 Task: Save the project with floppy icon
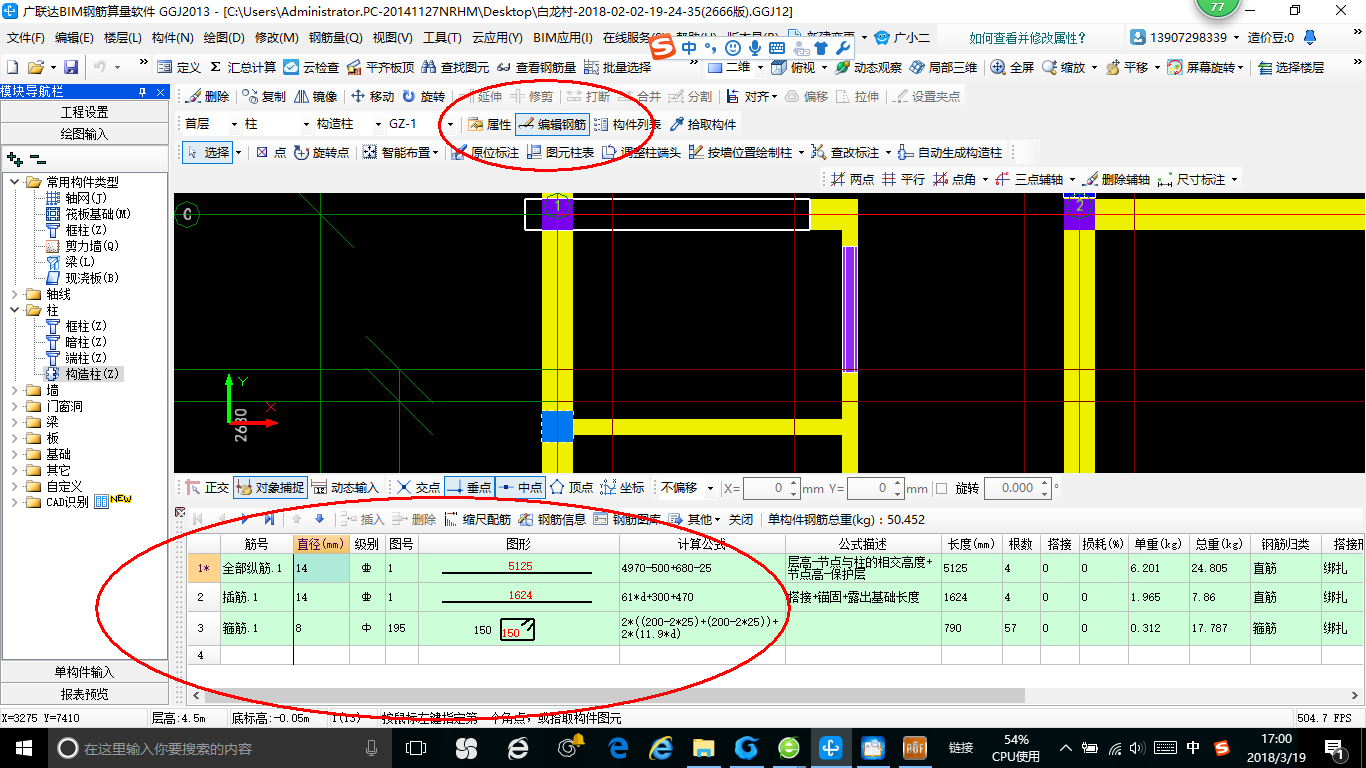coord(71,67)
